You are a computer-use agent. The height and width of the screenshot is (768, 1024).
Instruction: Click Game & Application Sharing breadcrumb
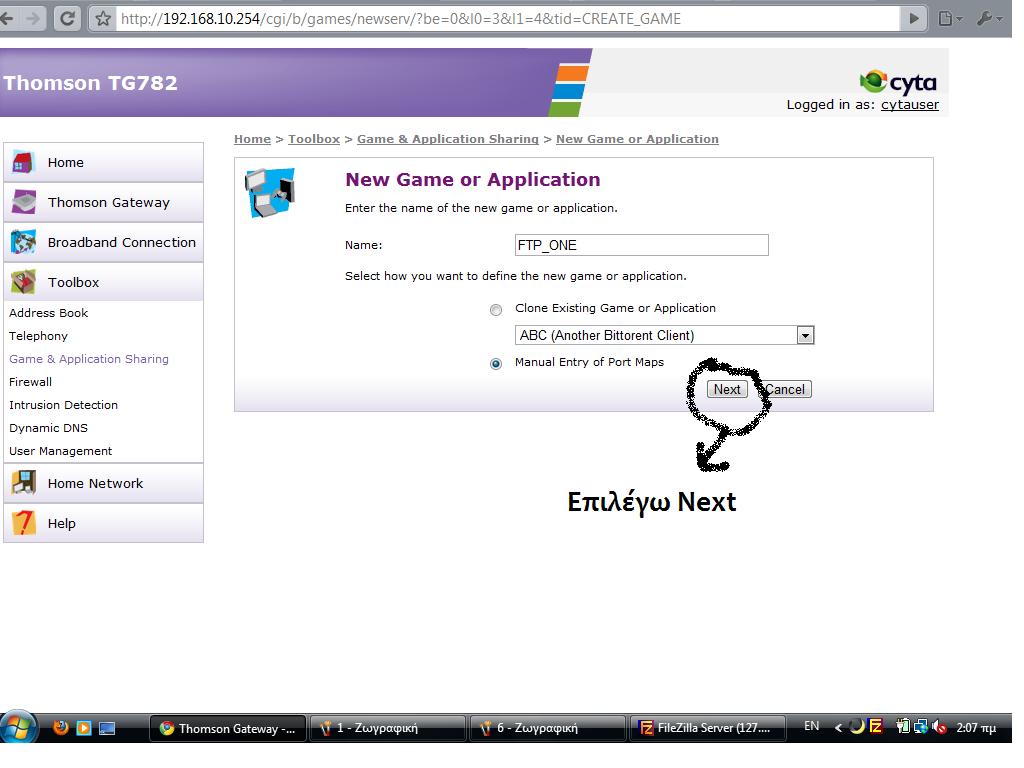pos(448,139)
